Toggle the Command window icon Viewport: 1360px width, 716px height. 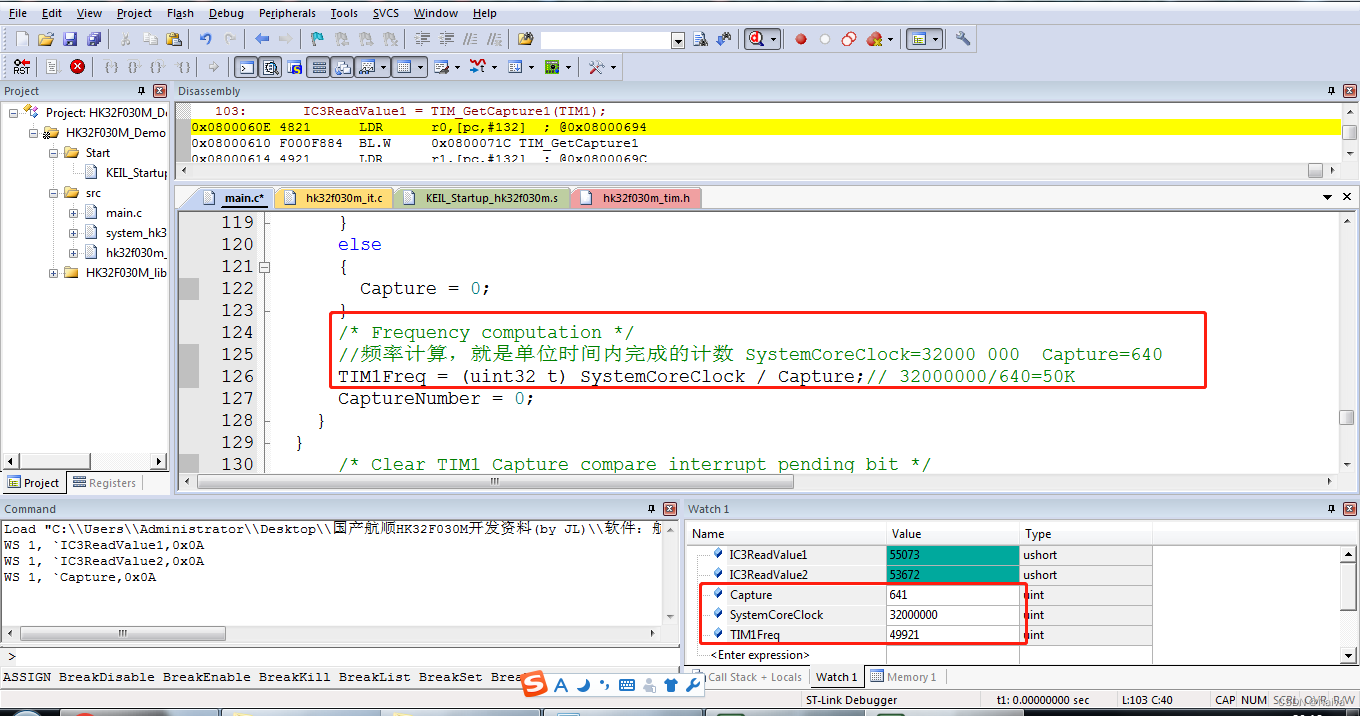click(x=246, y=67)
